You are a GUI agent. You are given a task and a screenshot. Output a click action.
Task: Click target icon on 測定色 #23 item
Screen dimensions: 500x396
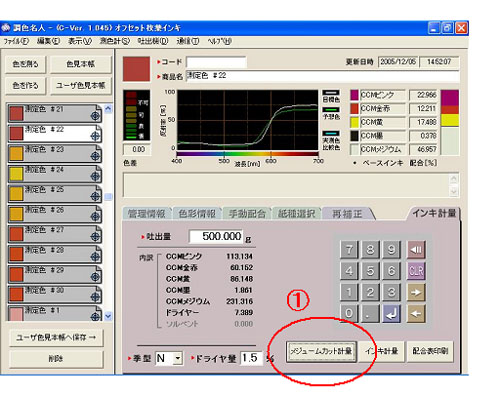pyautogui.click(x=95, y=156)
